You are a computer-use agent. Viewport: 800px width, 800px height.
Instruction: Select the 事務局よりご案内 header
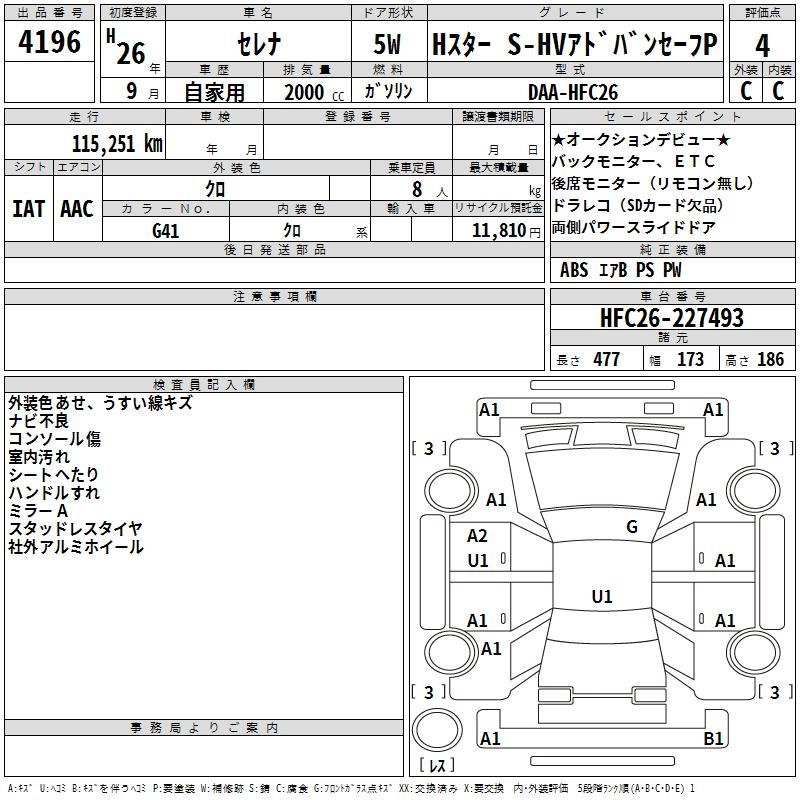[x=204, y=728]
